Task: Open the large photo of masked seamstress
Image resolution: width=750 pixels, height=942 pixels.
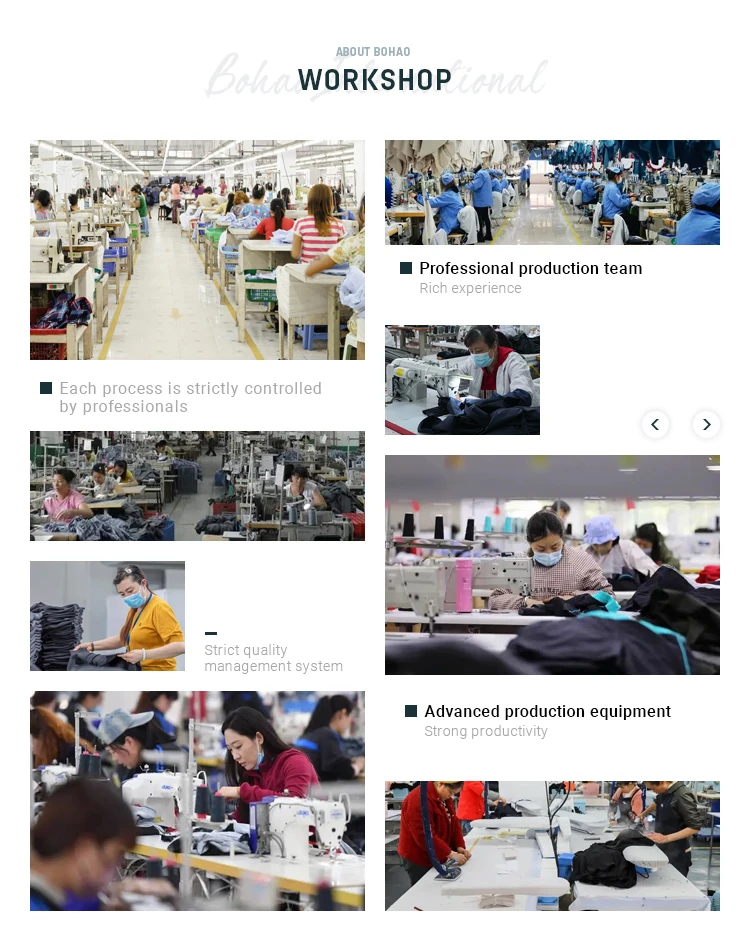Action: 552,565
